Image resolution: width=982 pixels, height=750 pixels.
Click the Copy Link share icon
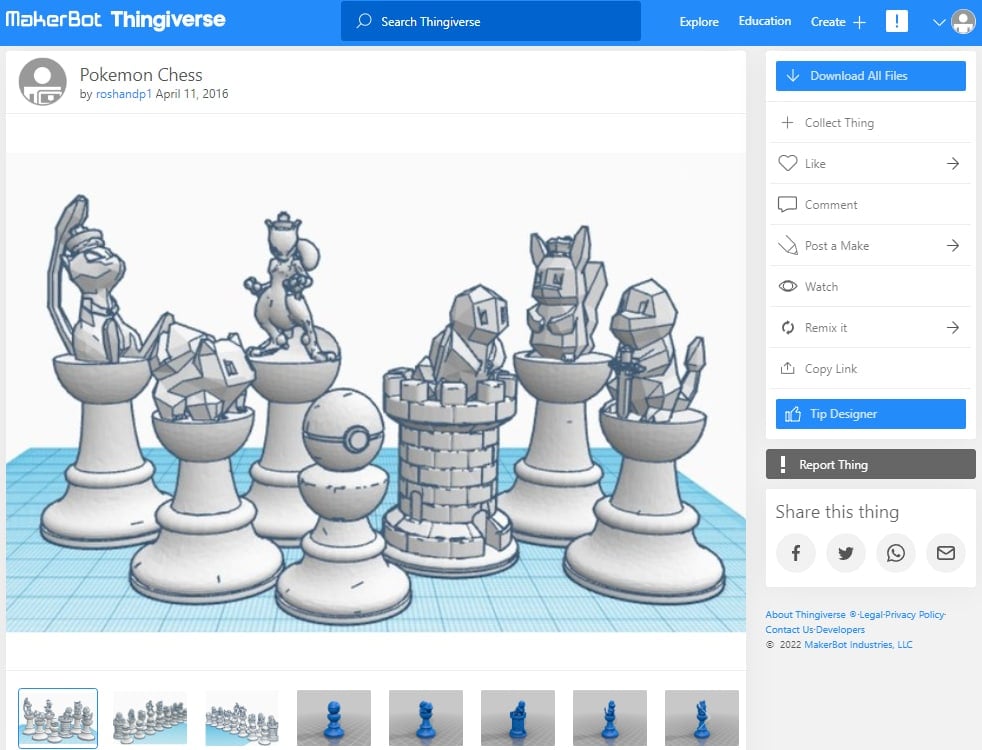[788, 368]
